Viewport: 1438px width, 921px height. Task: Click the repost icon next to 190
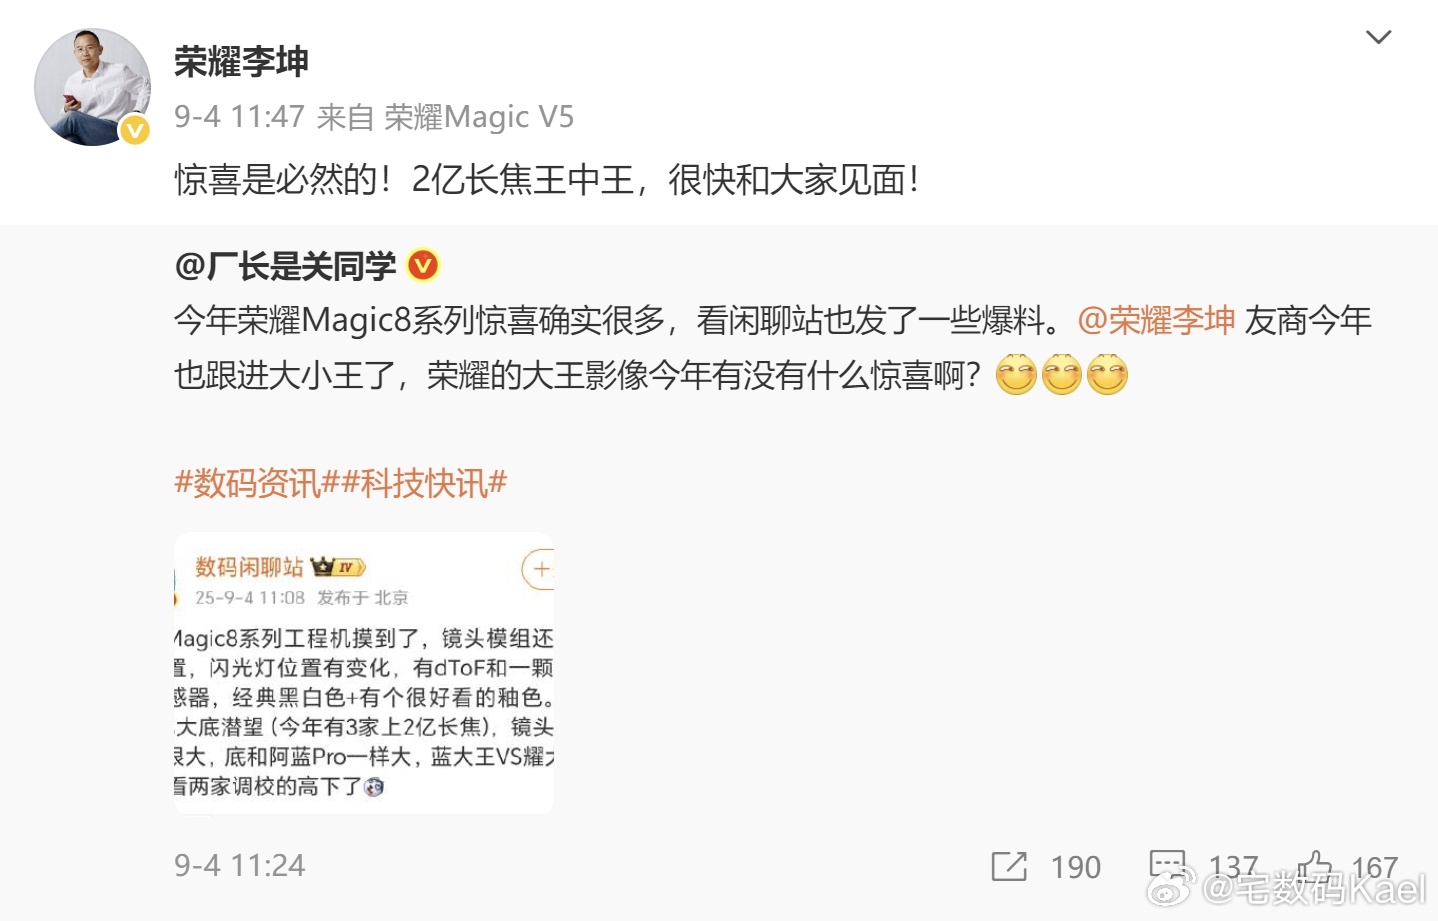pyautogui.click(x=1009, y=866)
